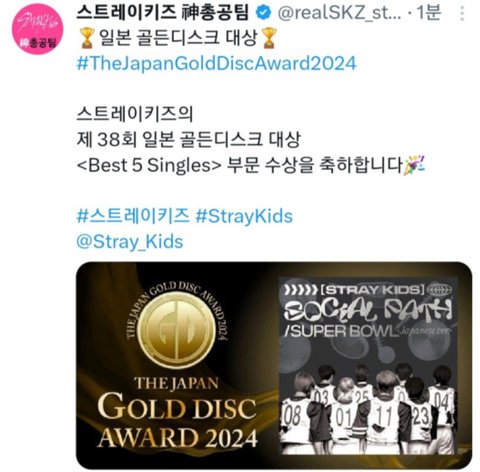
Task: Open the #스트레이키즈 hashtag link
Action: (x=133, y=216)
